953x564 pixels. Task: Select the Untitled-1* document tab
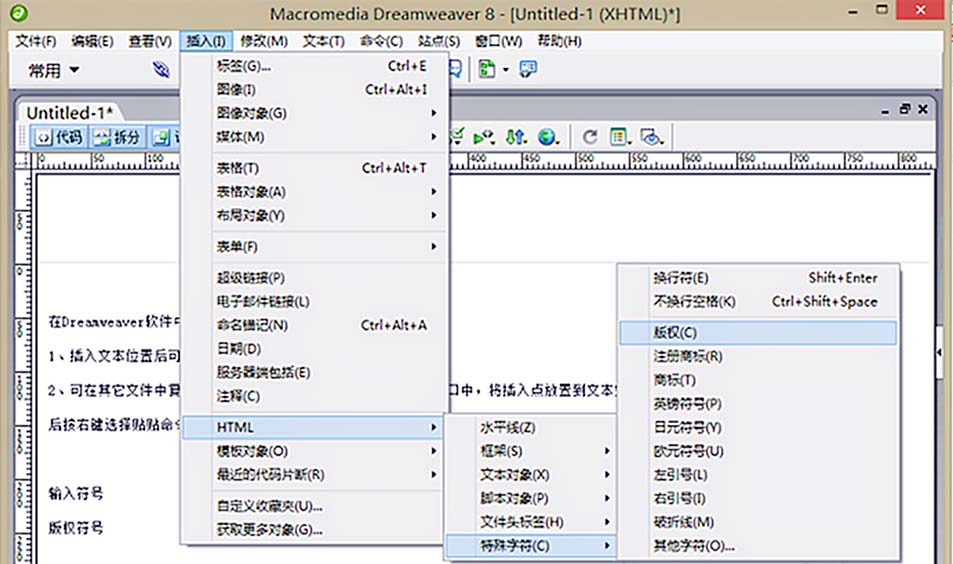(70, 112)
